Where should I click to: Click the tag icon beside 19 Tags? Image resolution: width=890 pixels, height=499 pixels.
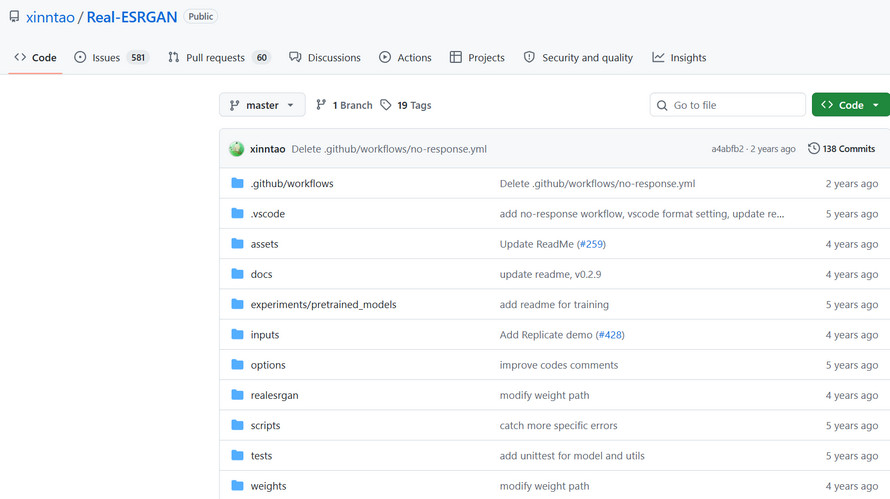386,105
